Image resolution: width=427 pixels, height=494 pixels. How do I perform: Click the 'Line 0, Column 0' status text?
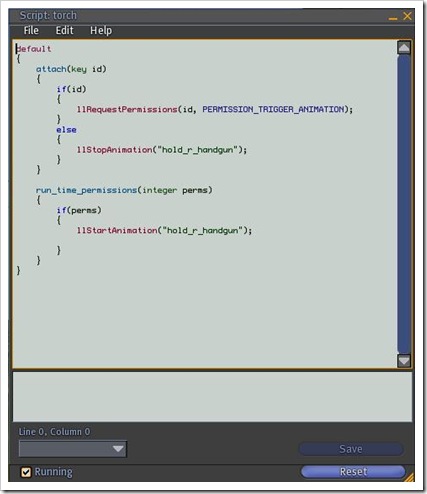(x=54, y=432)
